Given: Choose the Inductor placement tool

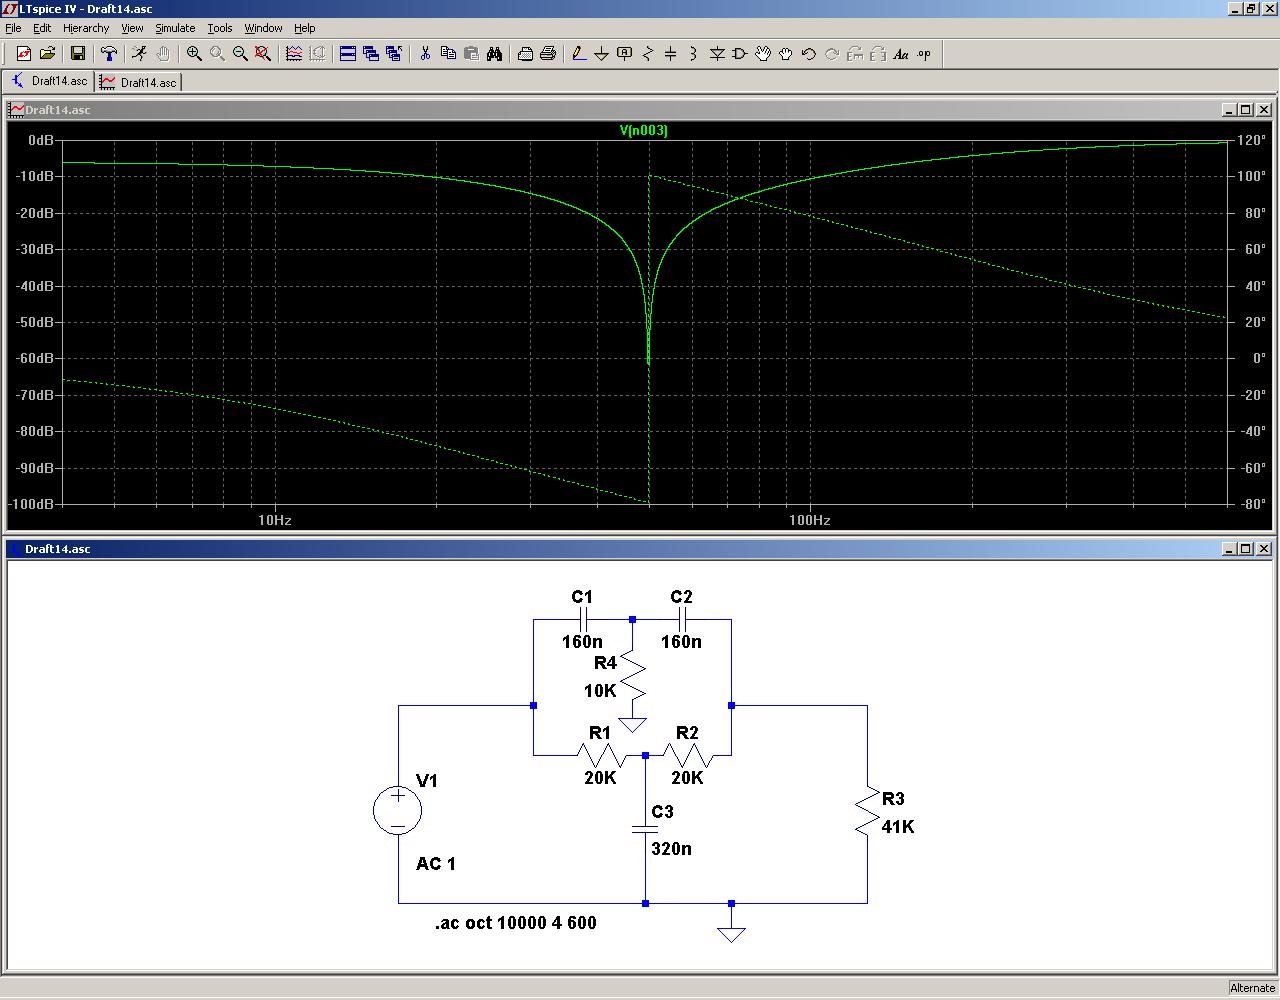Looking at the screenshot, I should 693,54.
